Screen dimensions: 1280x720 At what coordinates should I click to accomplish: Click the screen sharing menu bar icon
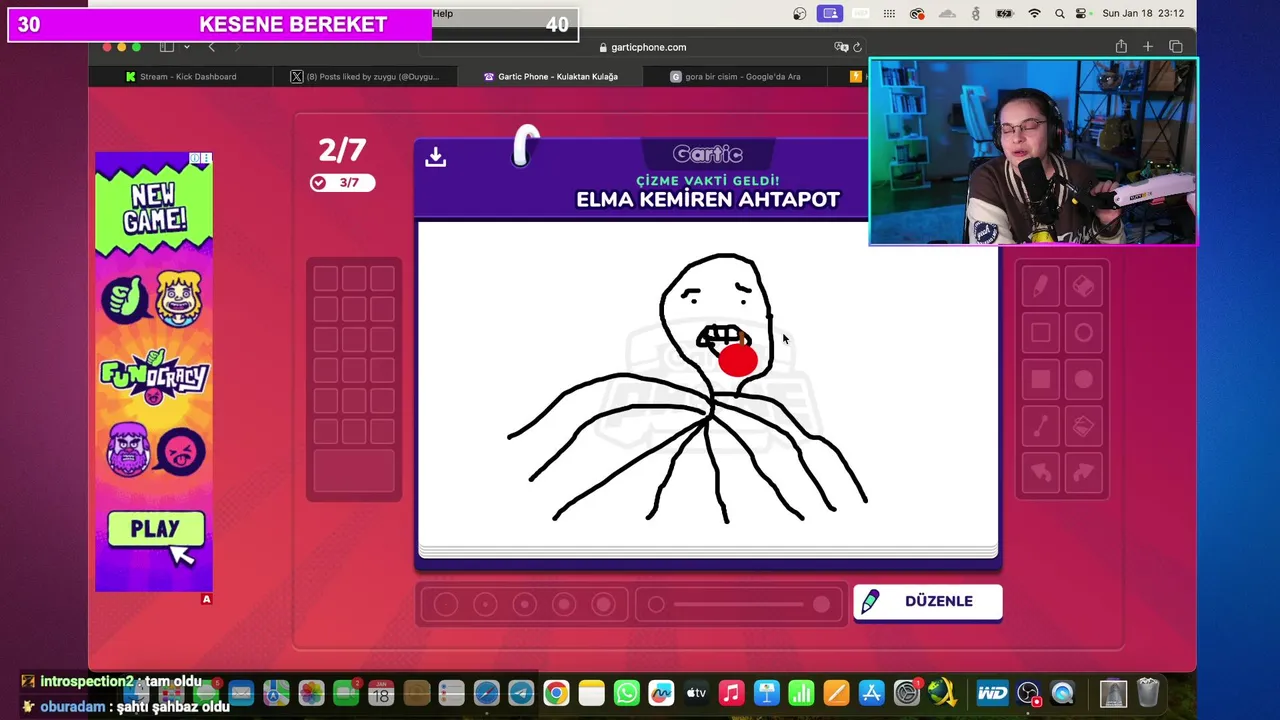click(829, 13)
